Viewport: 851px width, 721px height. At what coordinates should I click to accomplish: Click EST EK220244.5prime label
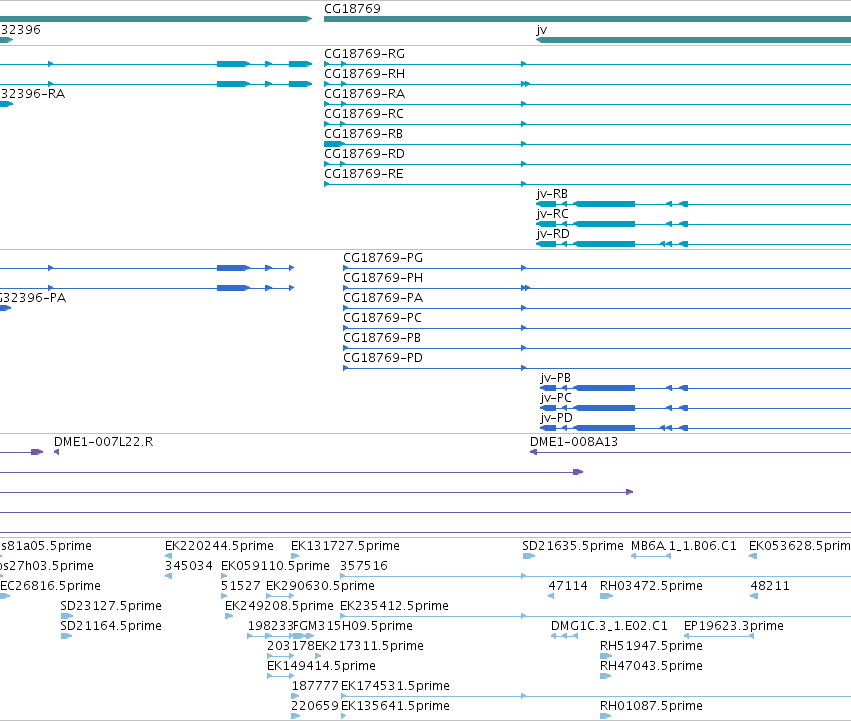(219, 546)
